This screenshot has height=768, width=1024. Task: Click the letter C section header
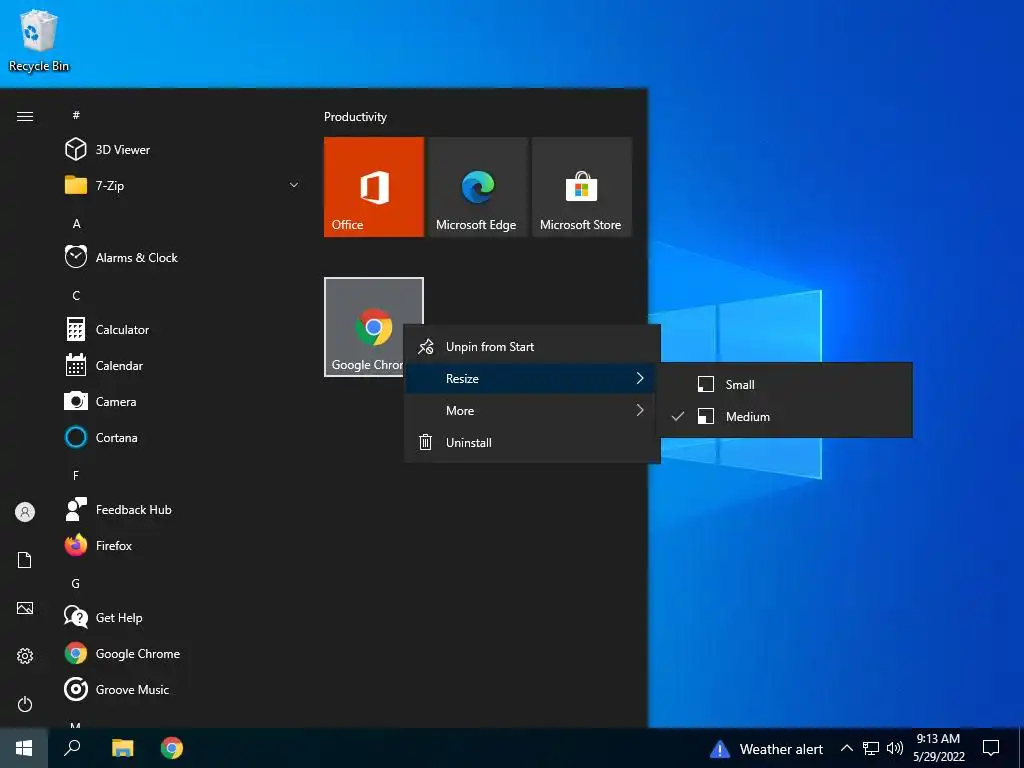(76, 296)
